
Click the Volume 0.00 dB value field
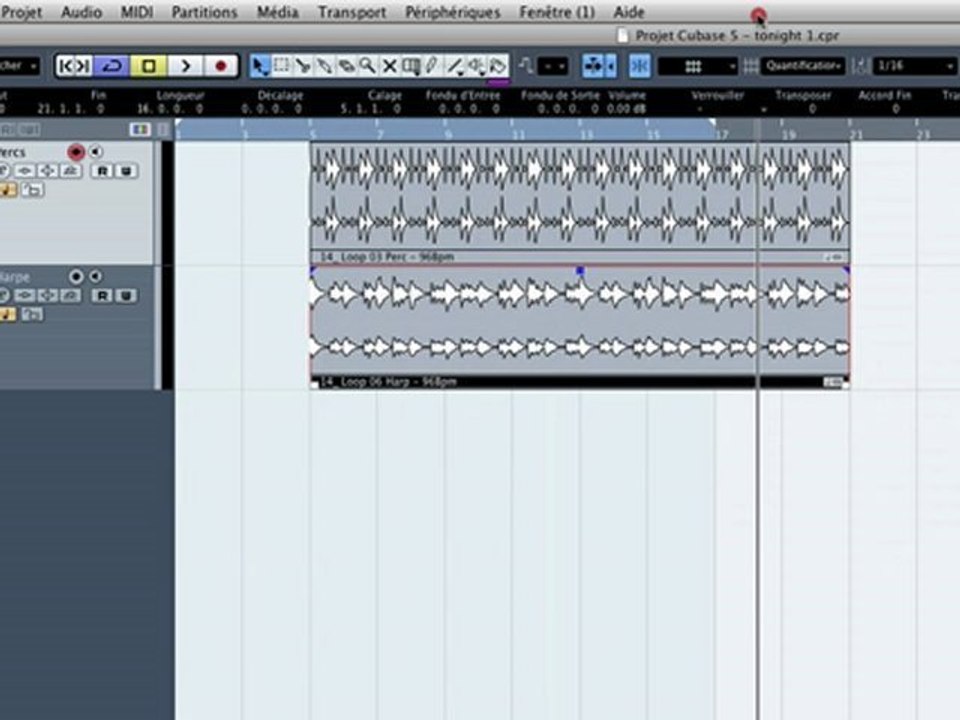click(626, 109)
